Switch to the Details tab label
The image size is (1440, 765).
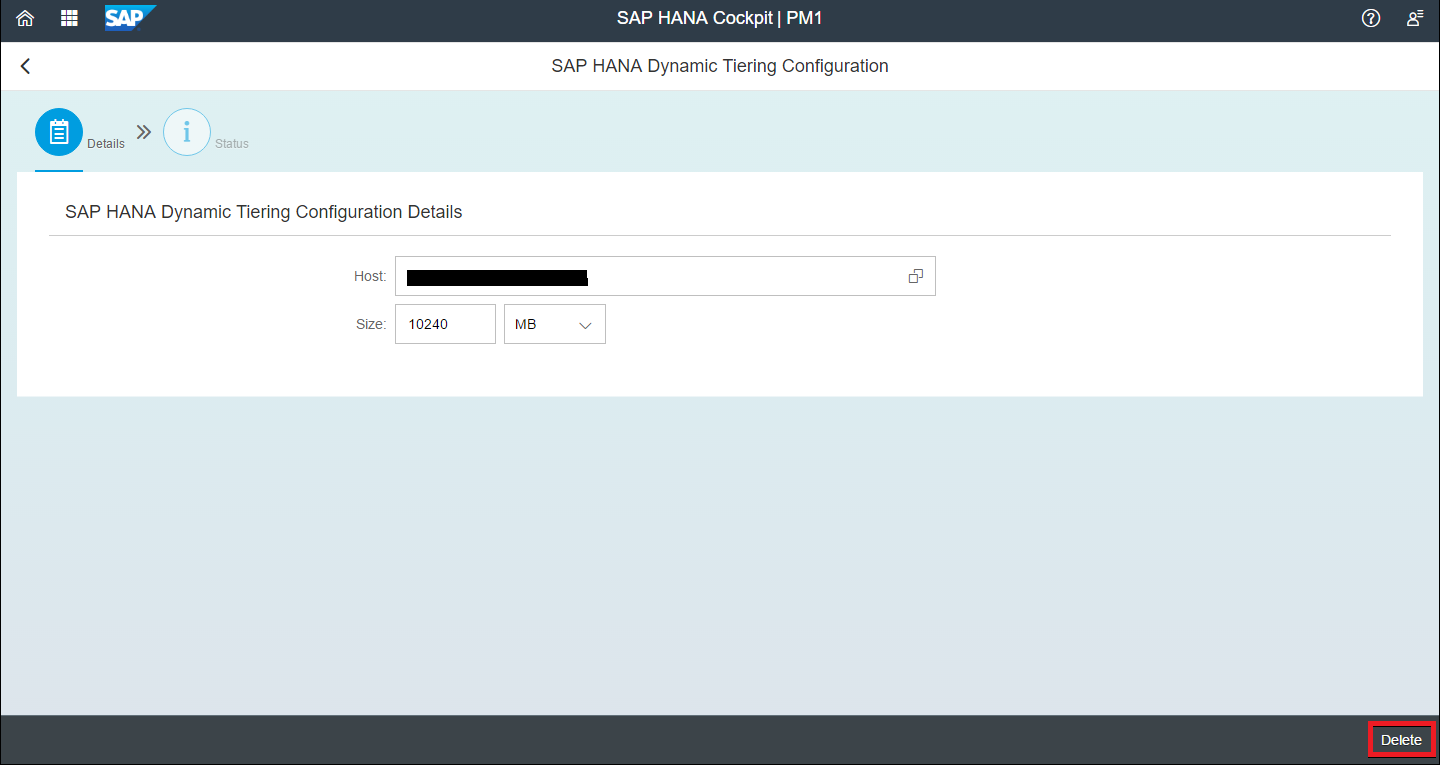pyautogui.click(x=106, y=144)
